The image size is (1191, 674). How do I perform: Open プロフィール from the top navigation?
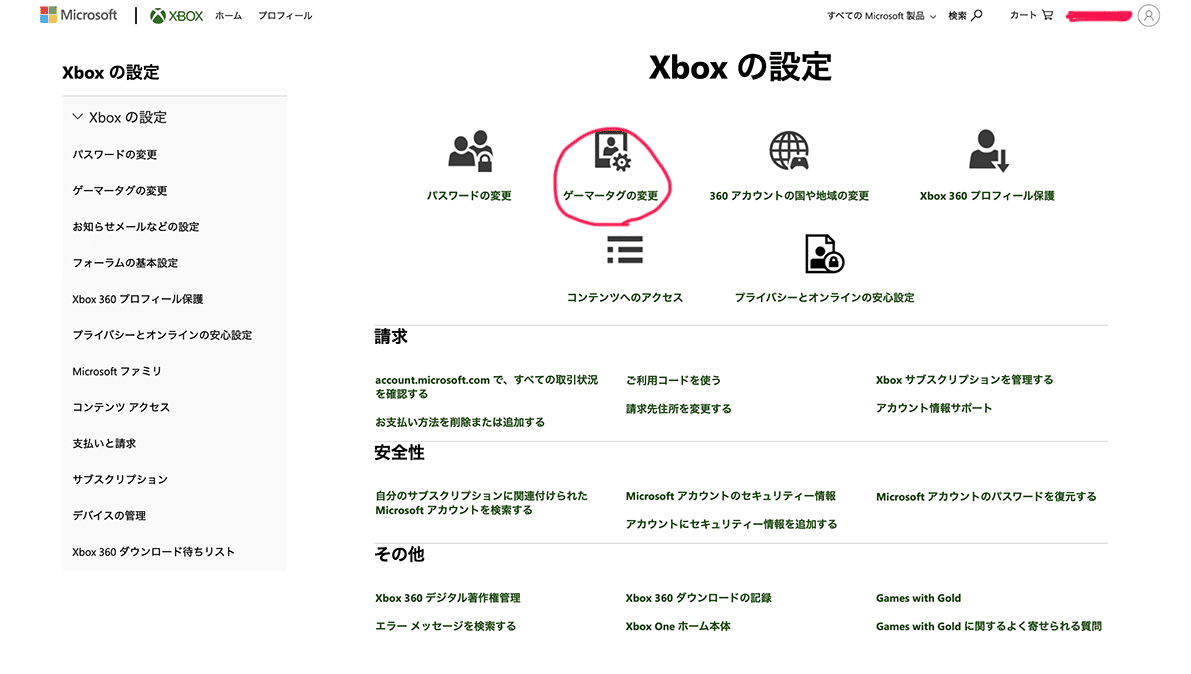tap(284, 16)
